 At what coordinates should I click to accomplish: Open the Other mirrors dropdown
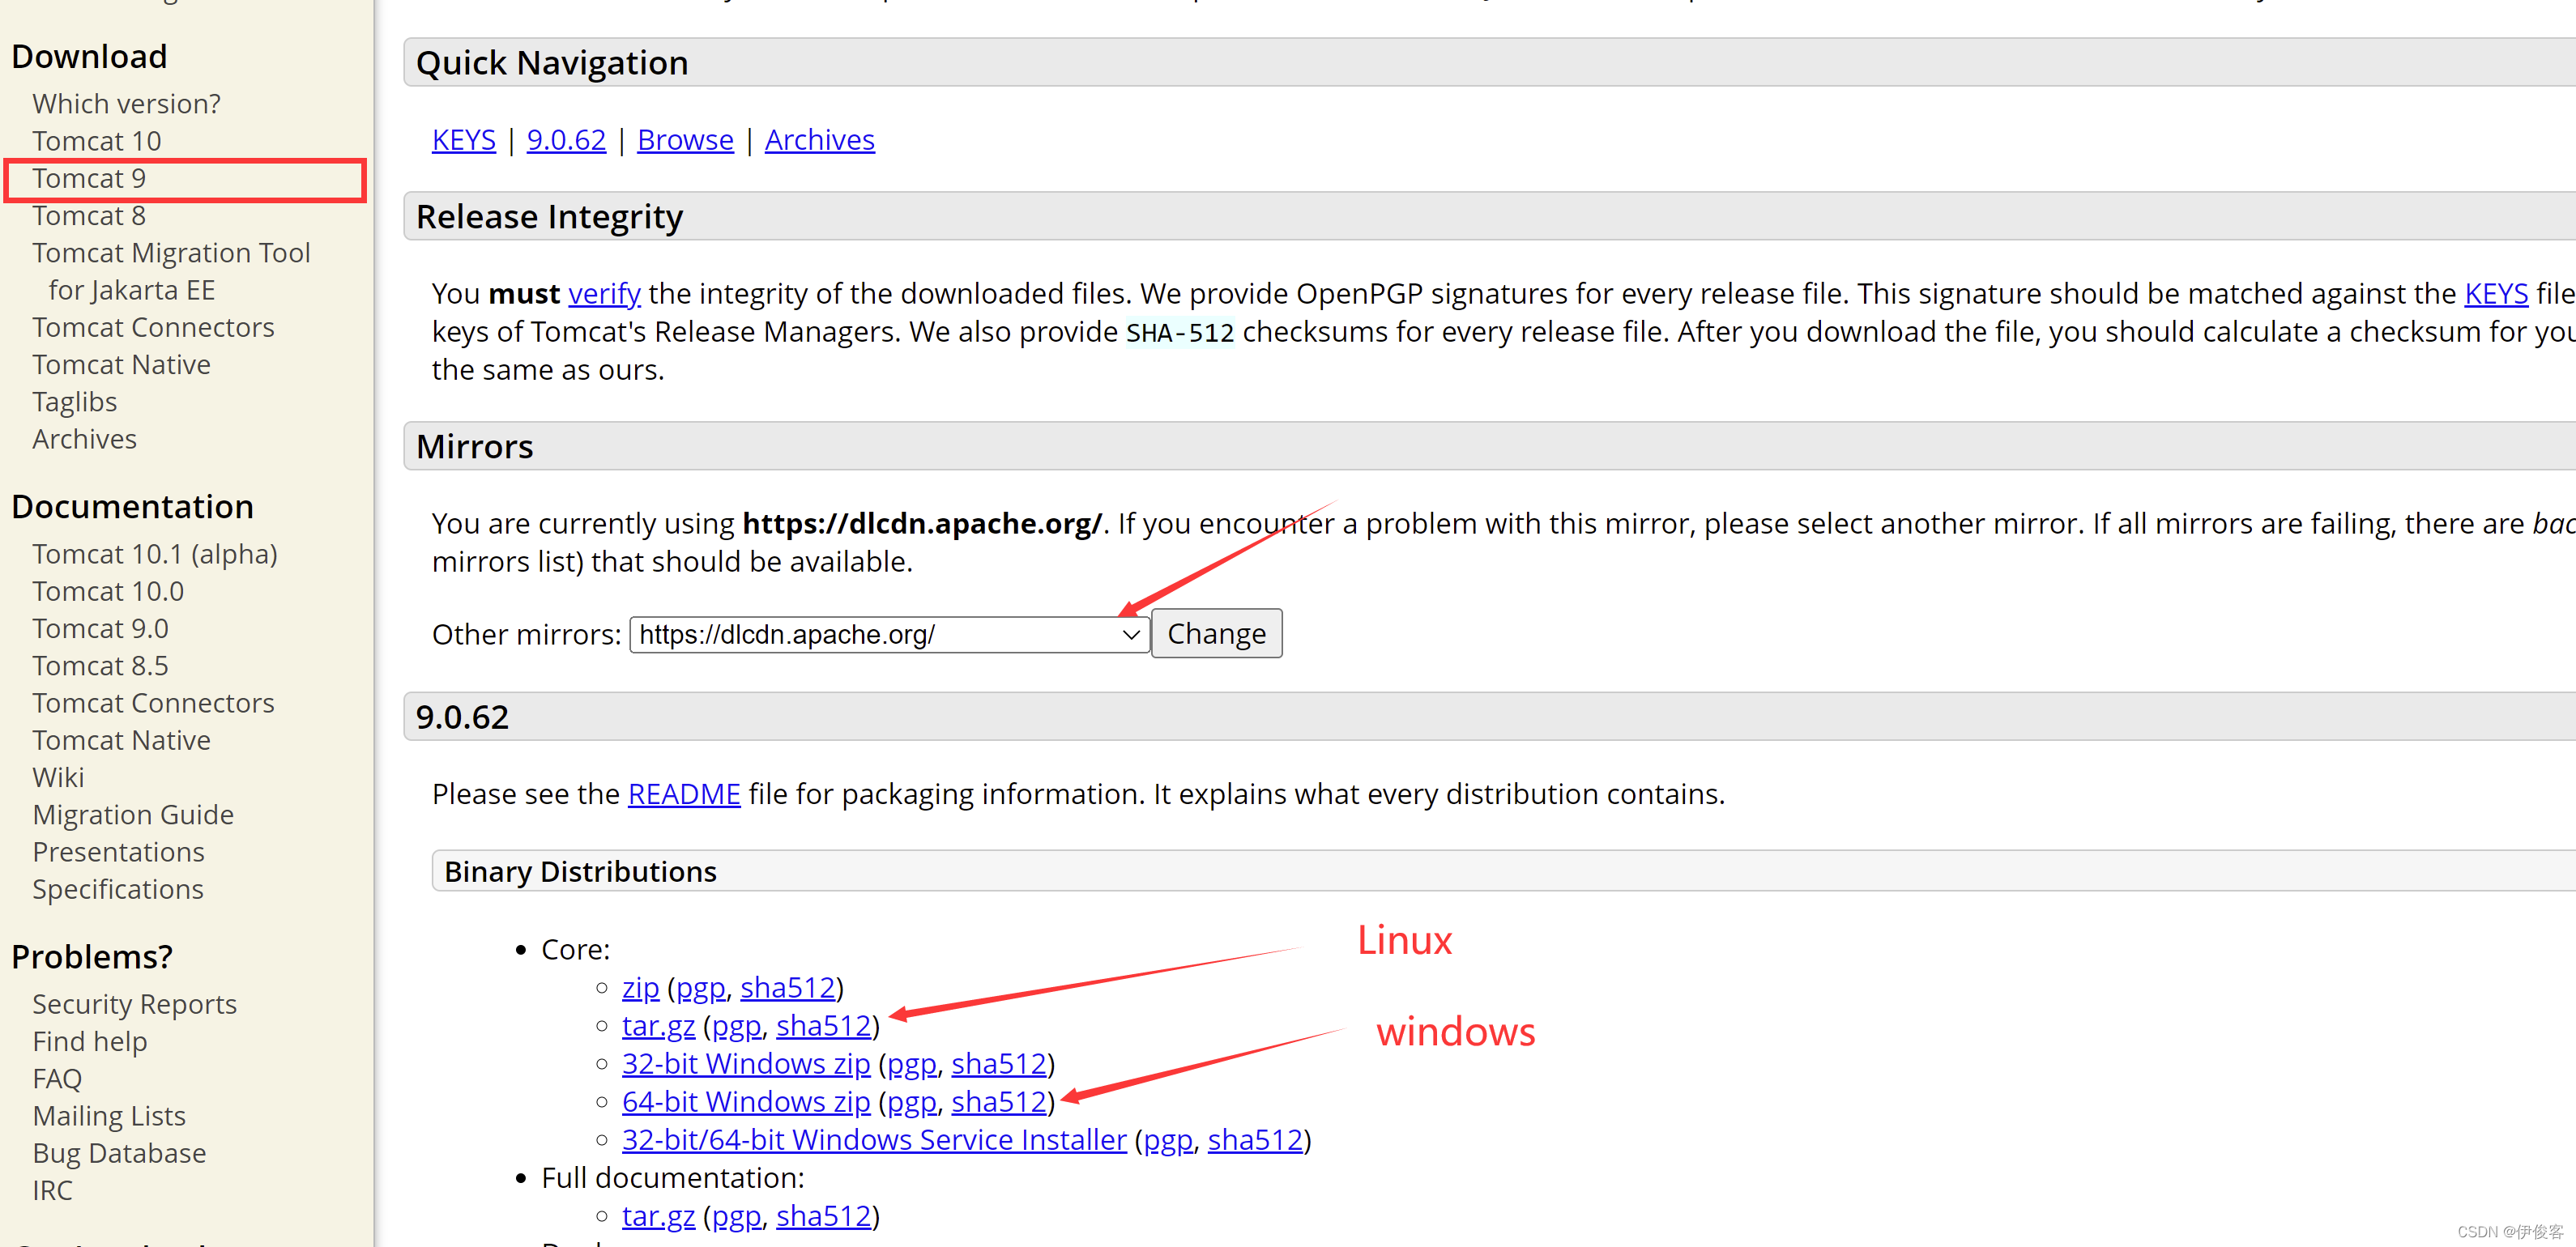[x=889, y=635]
